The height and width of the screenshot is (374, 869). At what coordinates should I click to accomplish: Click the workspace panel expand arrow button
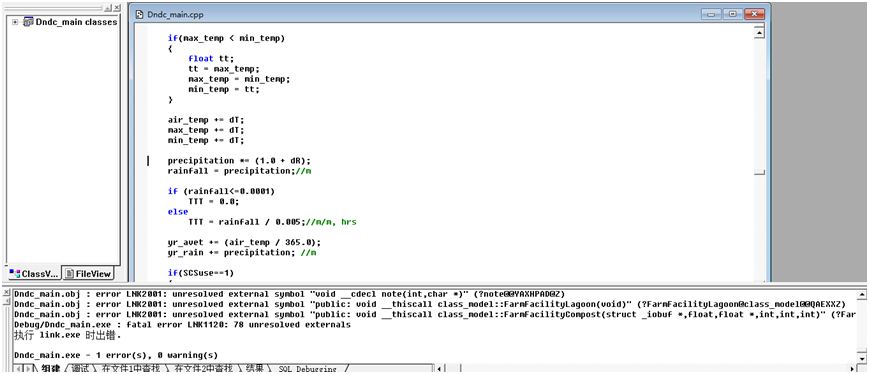(x=109, y=8)
